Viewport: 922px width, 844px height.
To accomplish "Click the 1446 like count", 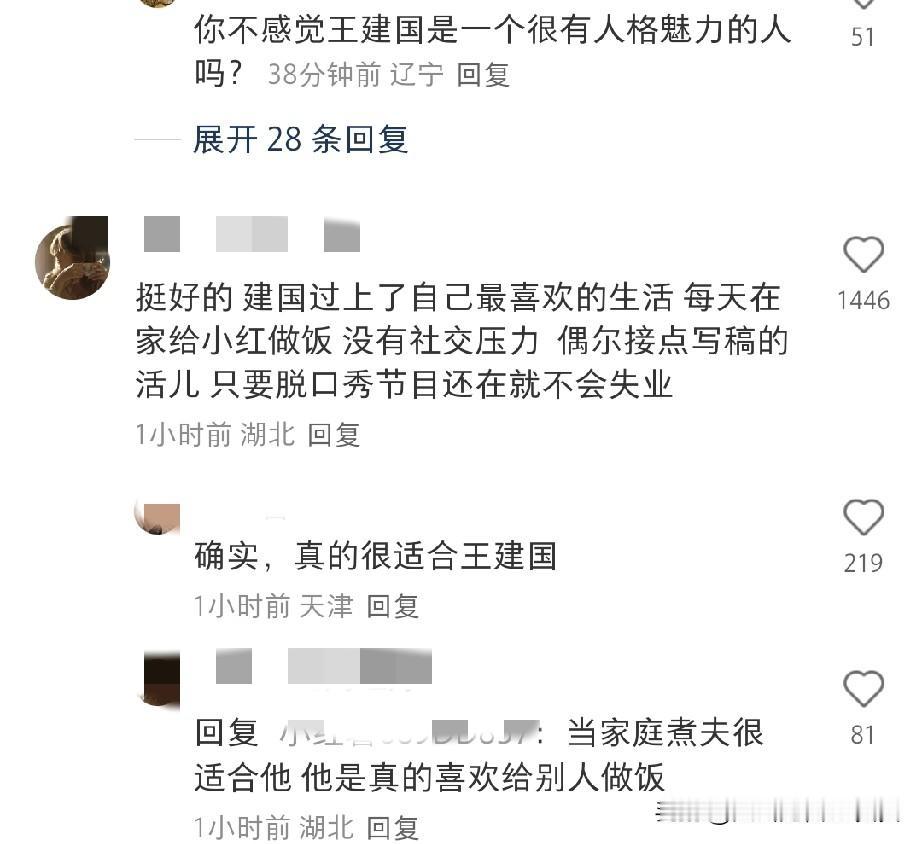I will (x=863, y=301).
